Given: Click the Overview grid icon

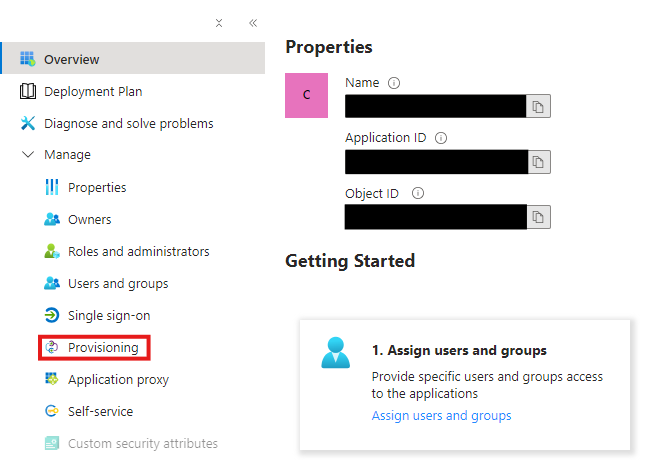Looking at the screenshot, I should 28,59.
